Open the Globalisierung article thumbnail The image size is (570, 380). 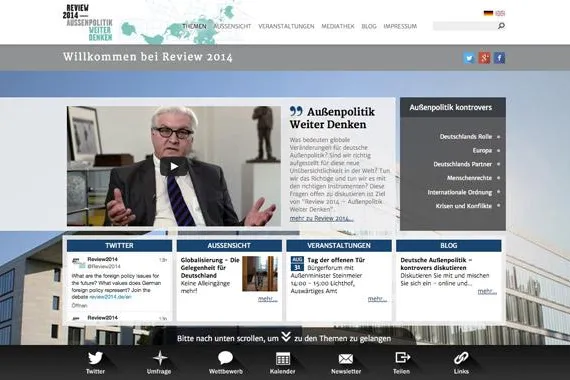pyautogui.click(x=260, y=273)
